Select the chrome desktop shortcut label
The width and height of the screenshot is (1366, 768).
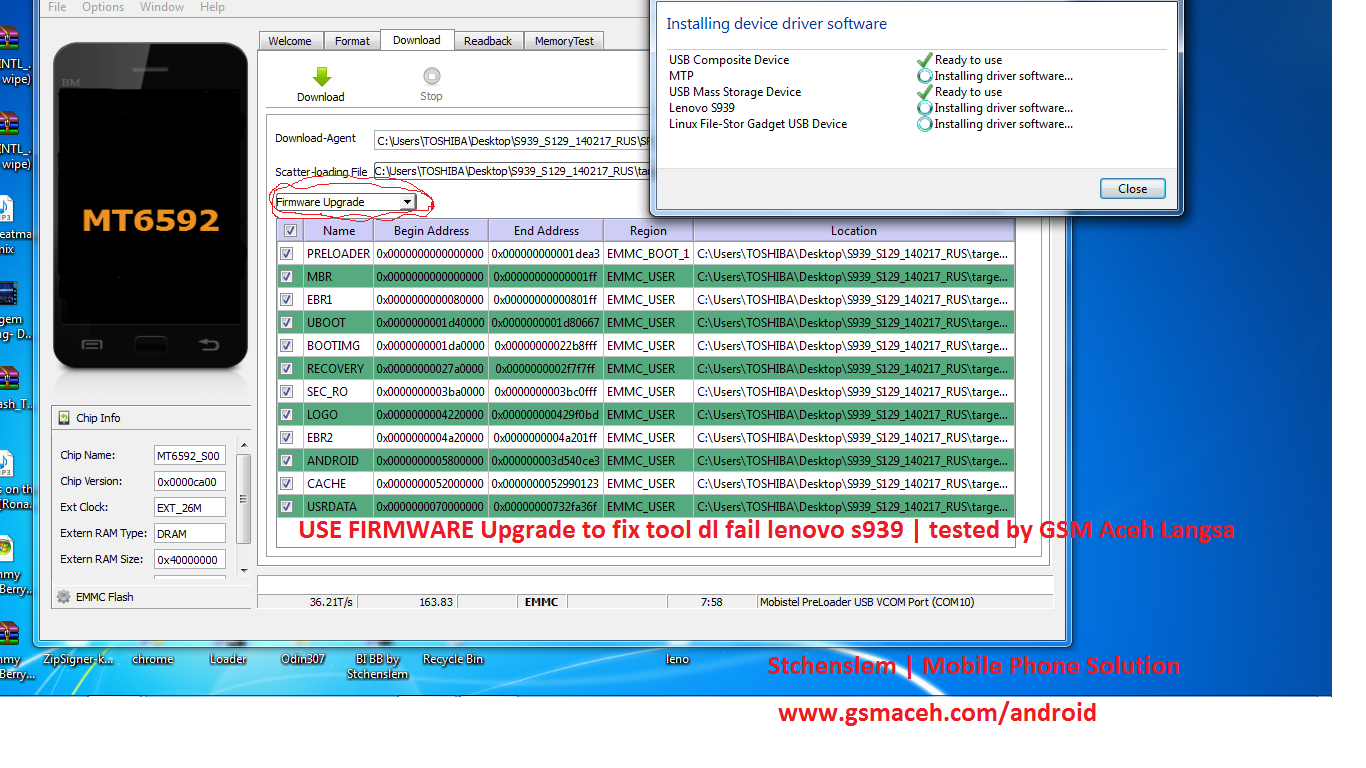(153, 659)
